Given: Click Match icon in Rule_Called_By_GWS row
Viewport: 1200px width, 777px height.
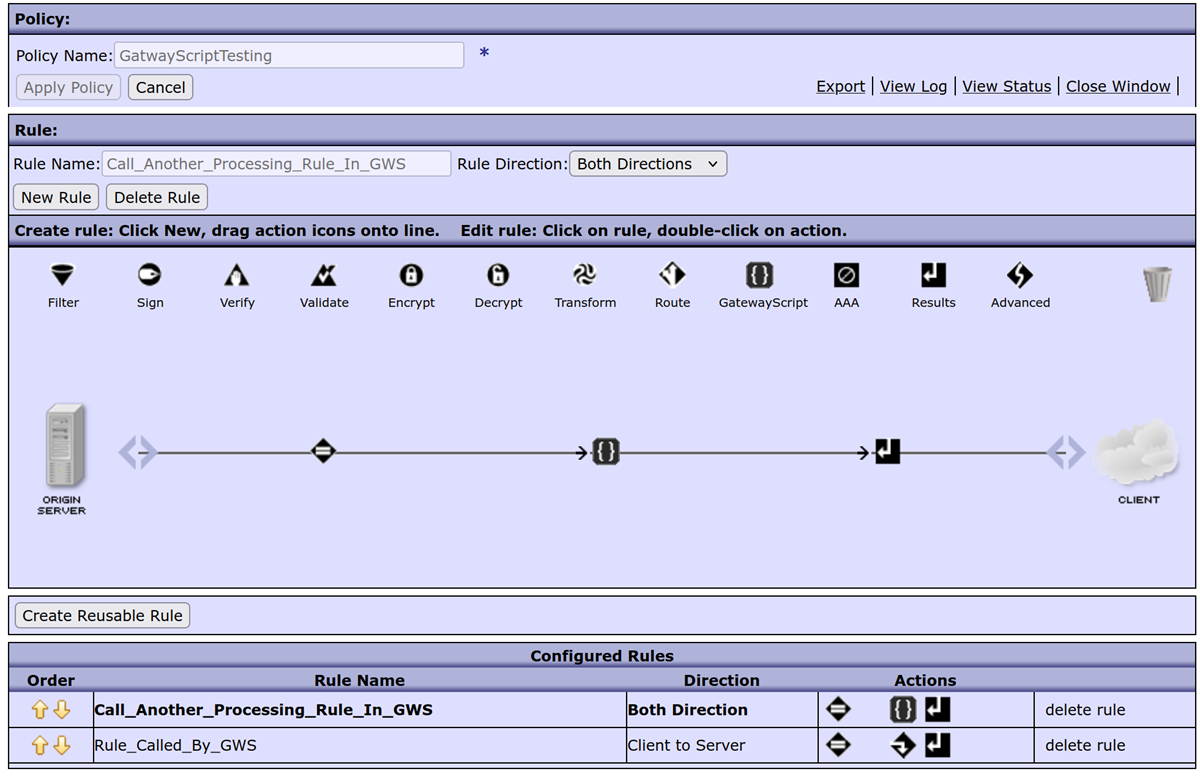Looking at the screenshot, I should click(838, 745).
